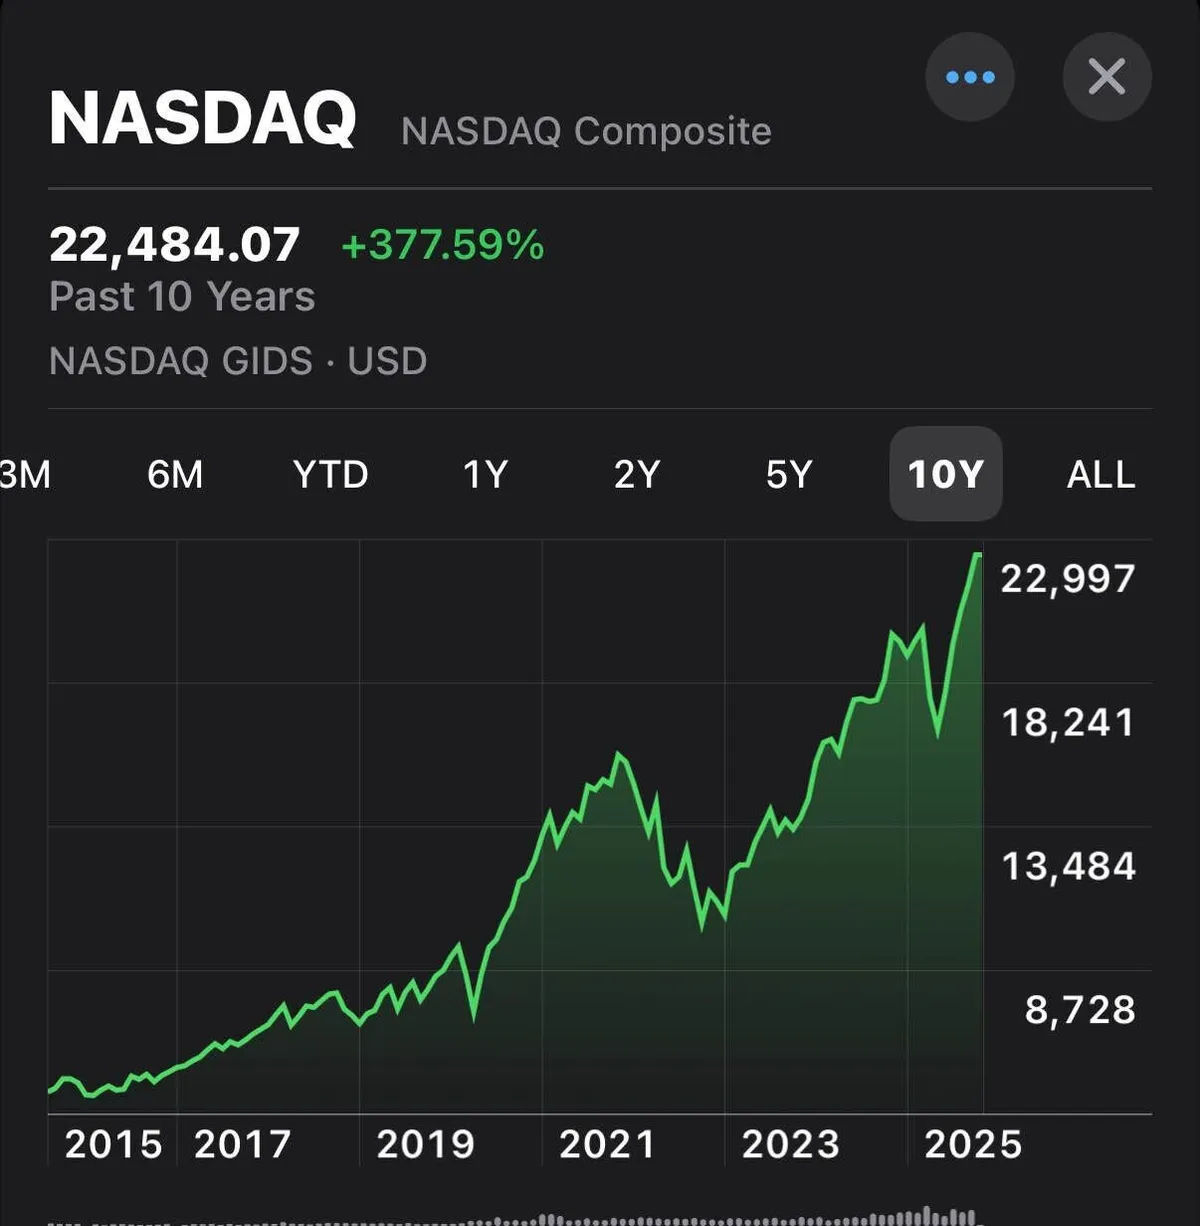Tap the 2023 year label on axis
Image resolution: width=1200 pixels, height=1226 pixels.
coord(790,1144)
